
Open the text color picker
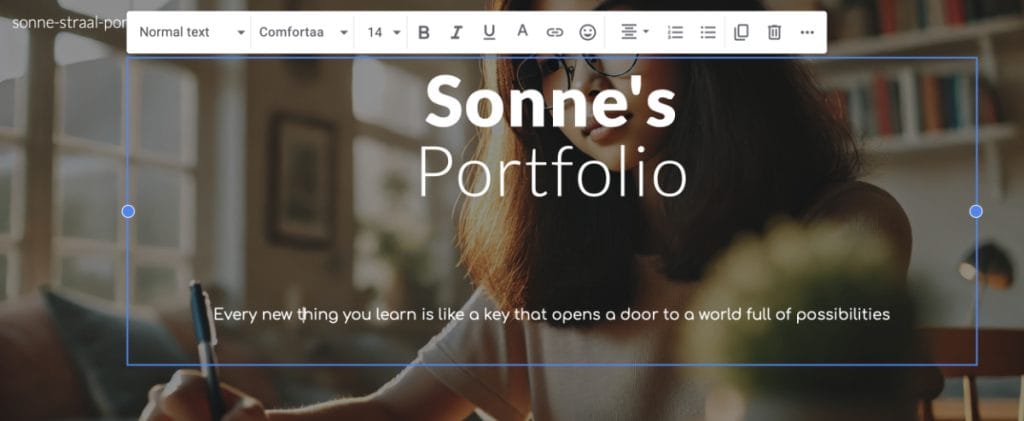(x=521, y=32)
